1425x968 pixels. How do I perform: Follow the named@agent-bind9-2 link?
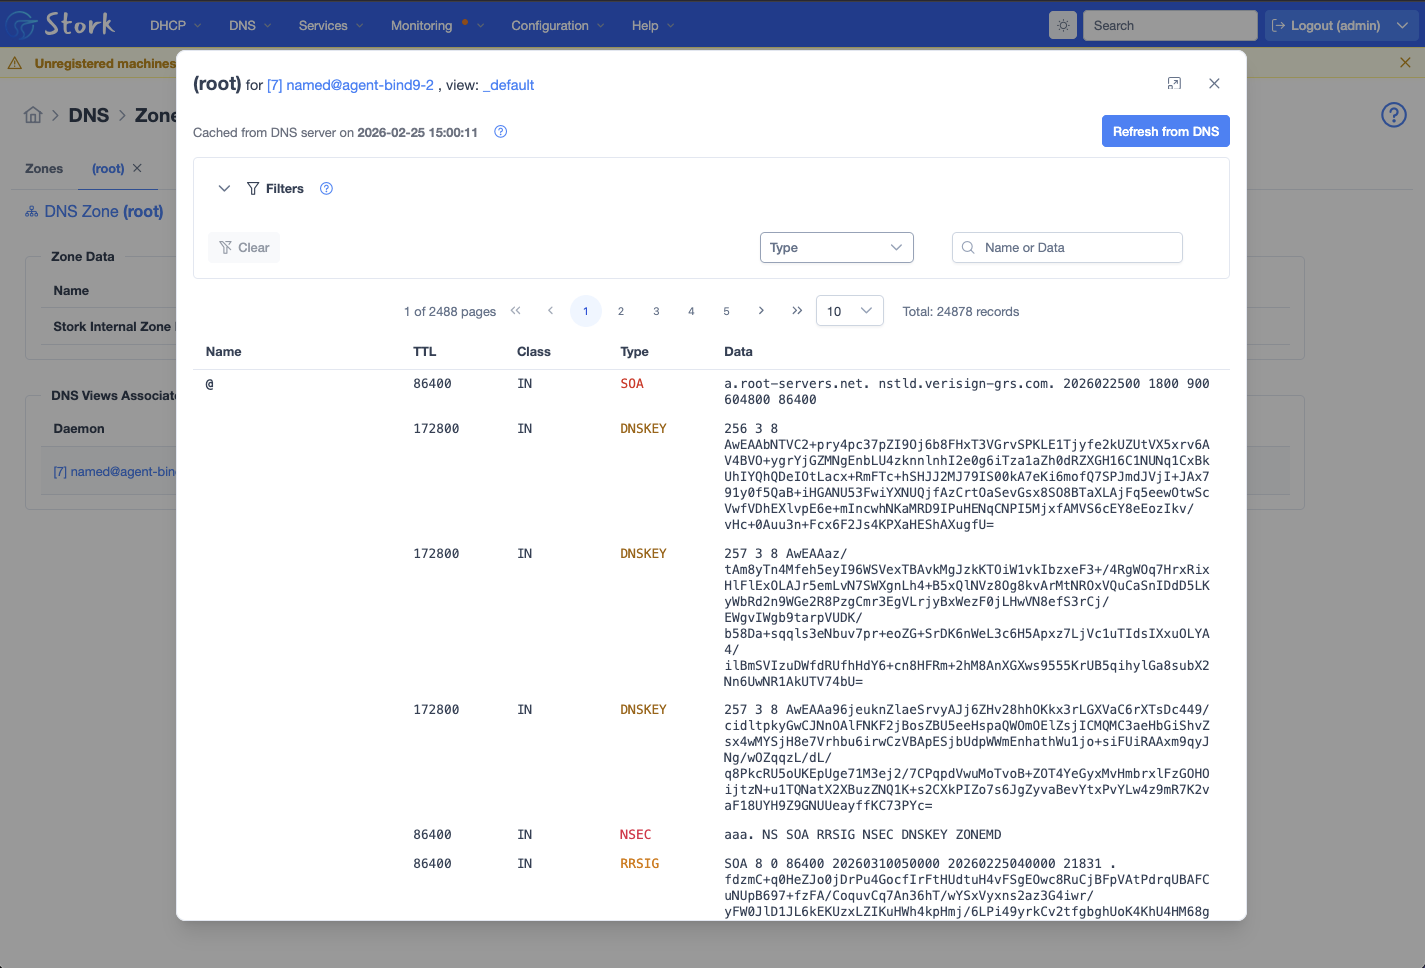[352, 85]
